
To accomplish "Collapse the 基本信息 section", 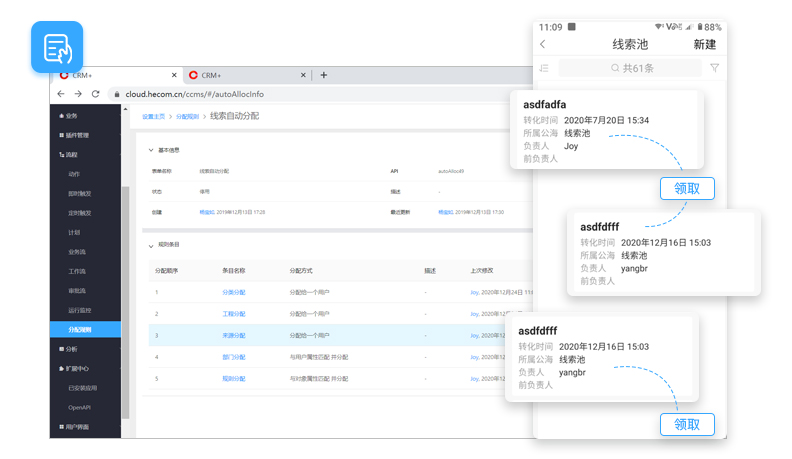I will coord(150,150).
